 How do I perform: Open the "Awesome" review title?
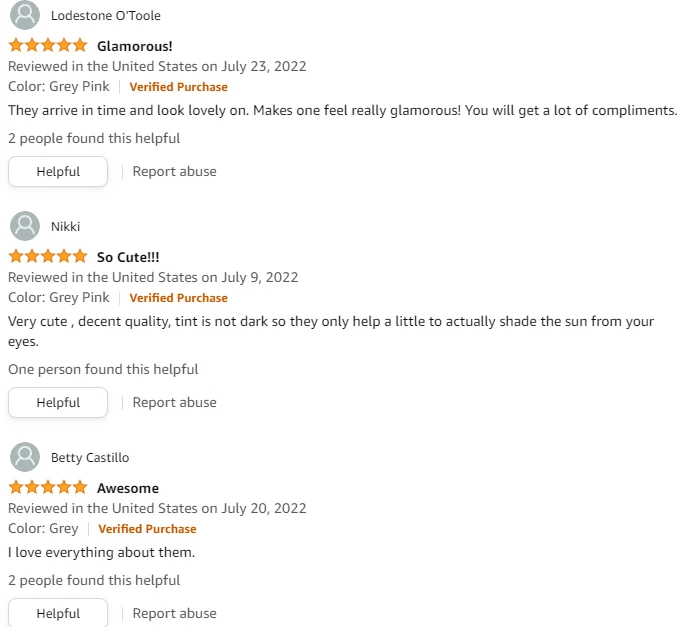[128, 488]
